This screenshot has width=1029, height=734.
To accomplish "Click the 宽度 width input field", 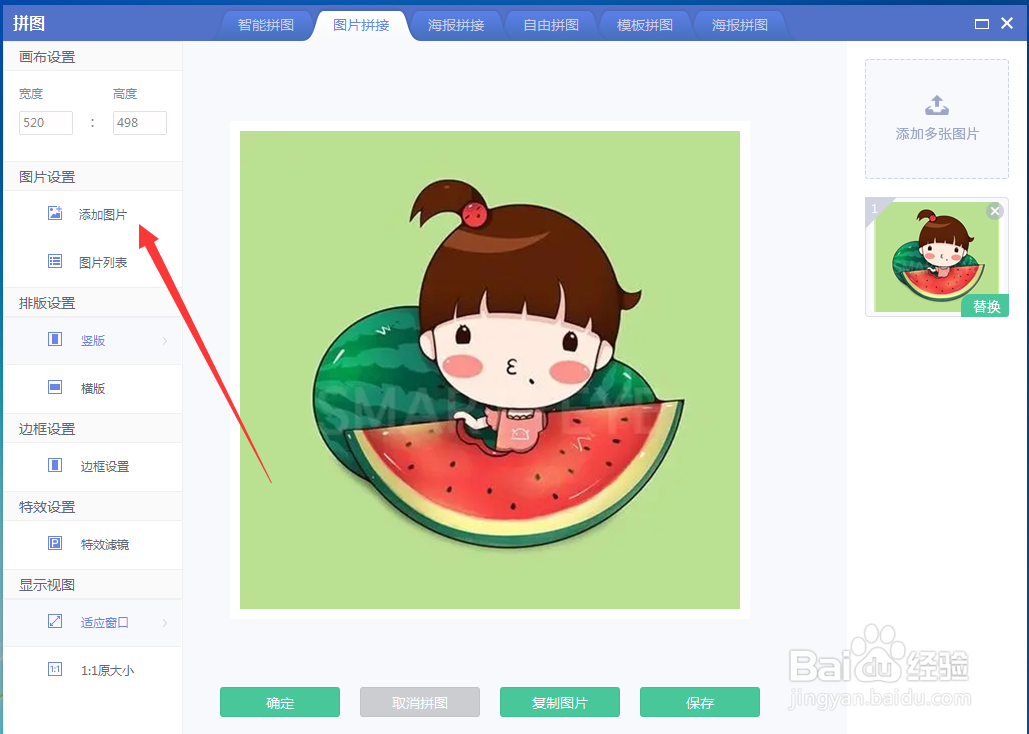I will coord(46,123).
